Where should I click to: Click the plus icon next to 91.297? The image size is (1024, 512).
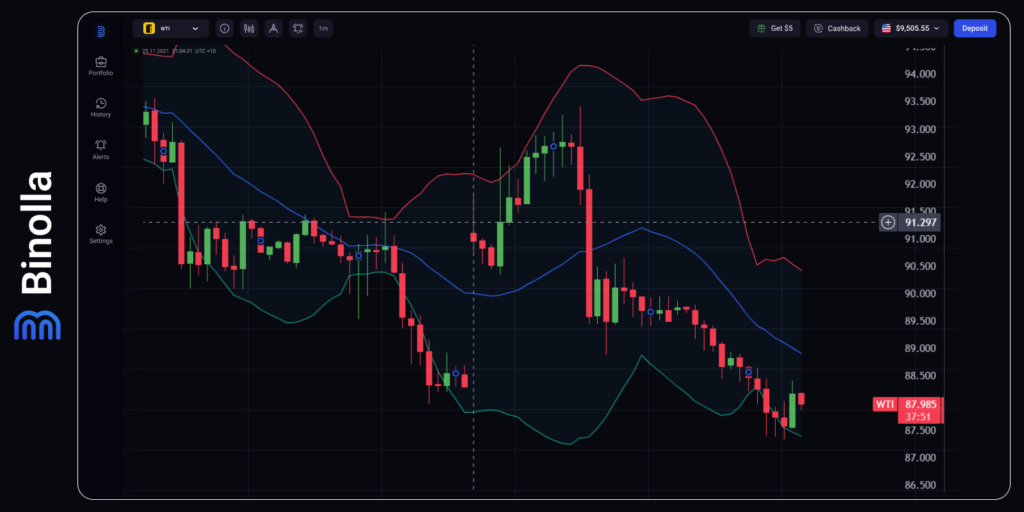[888, 223]
